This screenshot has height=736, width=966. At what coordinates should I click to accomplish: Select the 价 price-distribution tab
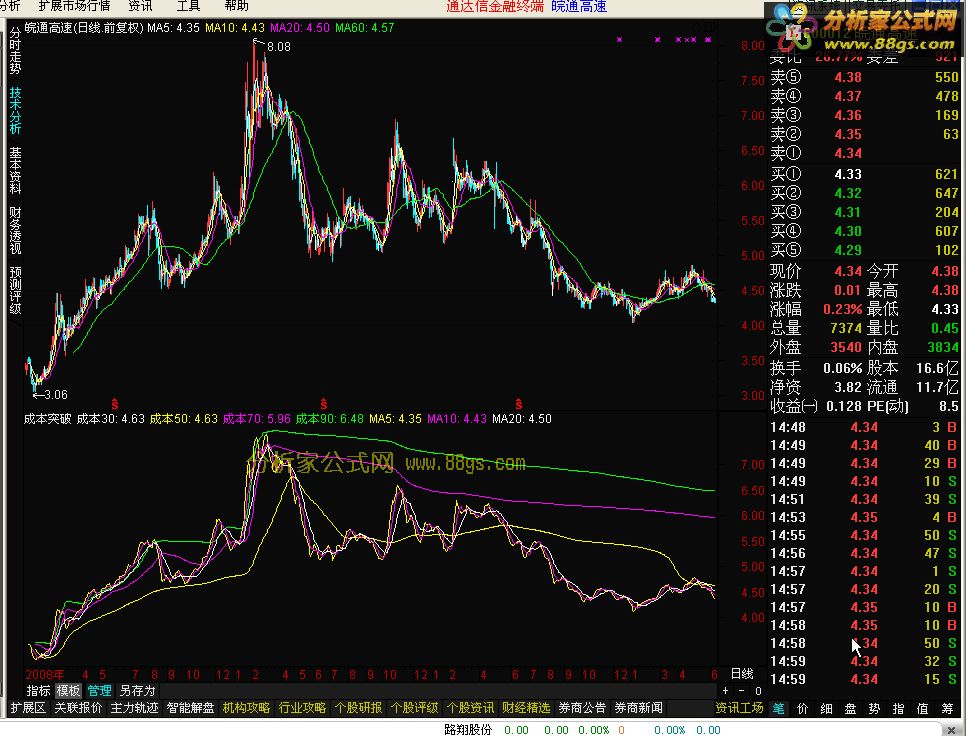click(x=802, y=709)
